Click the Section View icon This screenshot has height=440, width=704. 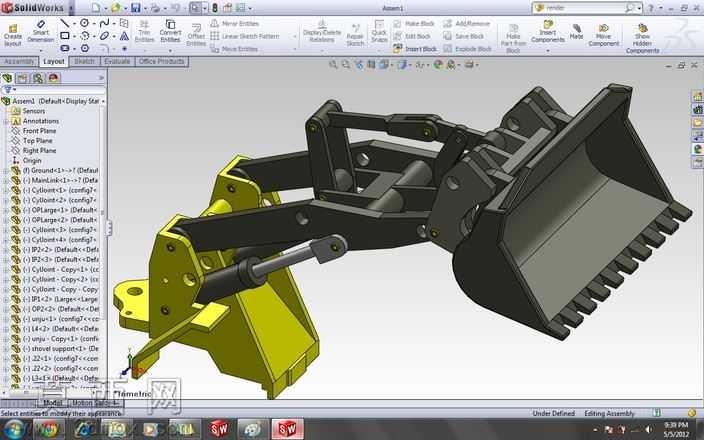click(x=371, y=65)
